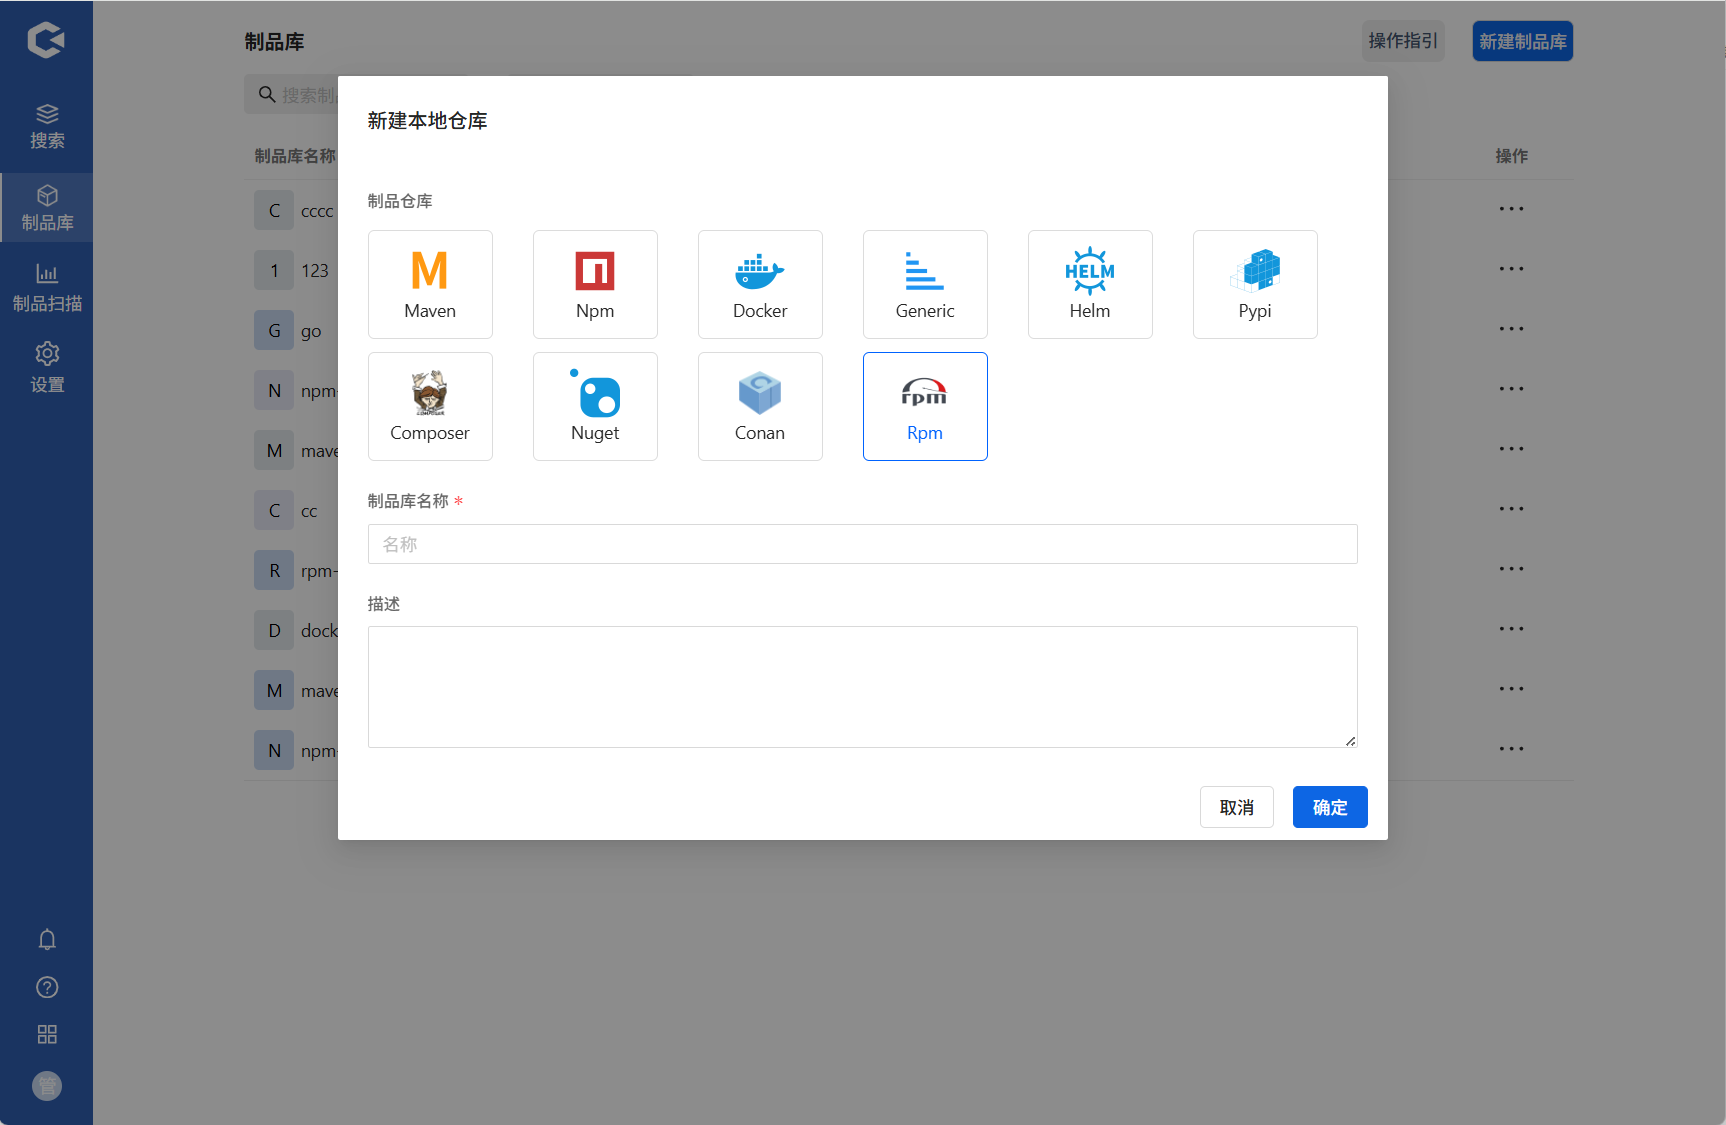This screenshot has height=1125, width=1726.
Task: Click the app logo in sidebar
Action: pyautogui.click(x=46, y=40)
